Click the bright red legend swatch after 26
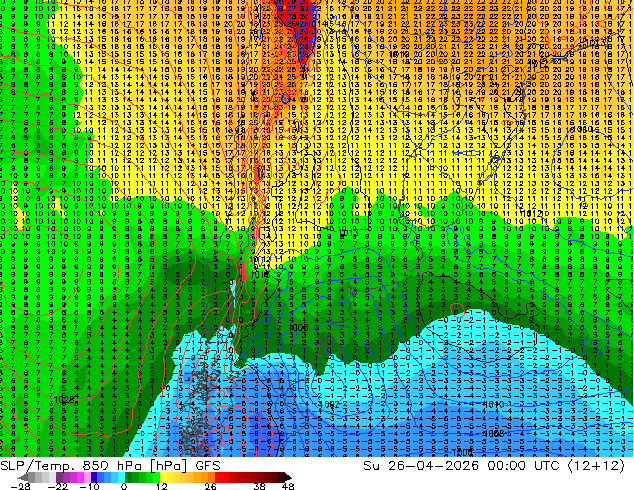 218,477
